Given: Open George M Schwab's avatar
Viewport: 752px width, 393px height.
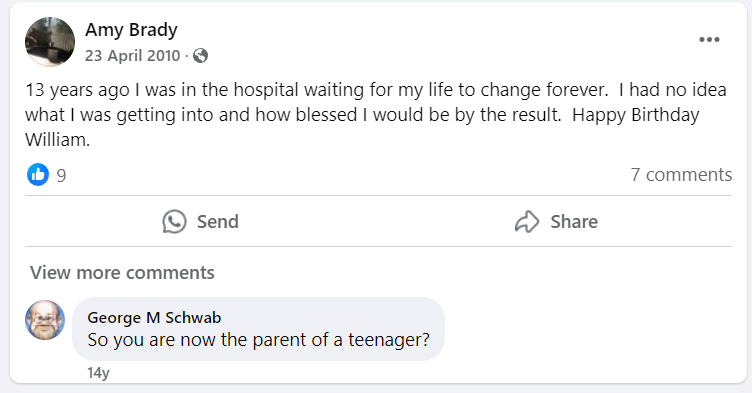Looking at the screenshot, I should coord(45,320).
